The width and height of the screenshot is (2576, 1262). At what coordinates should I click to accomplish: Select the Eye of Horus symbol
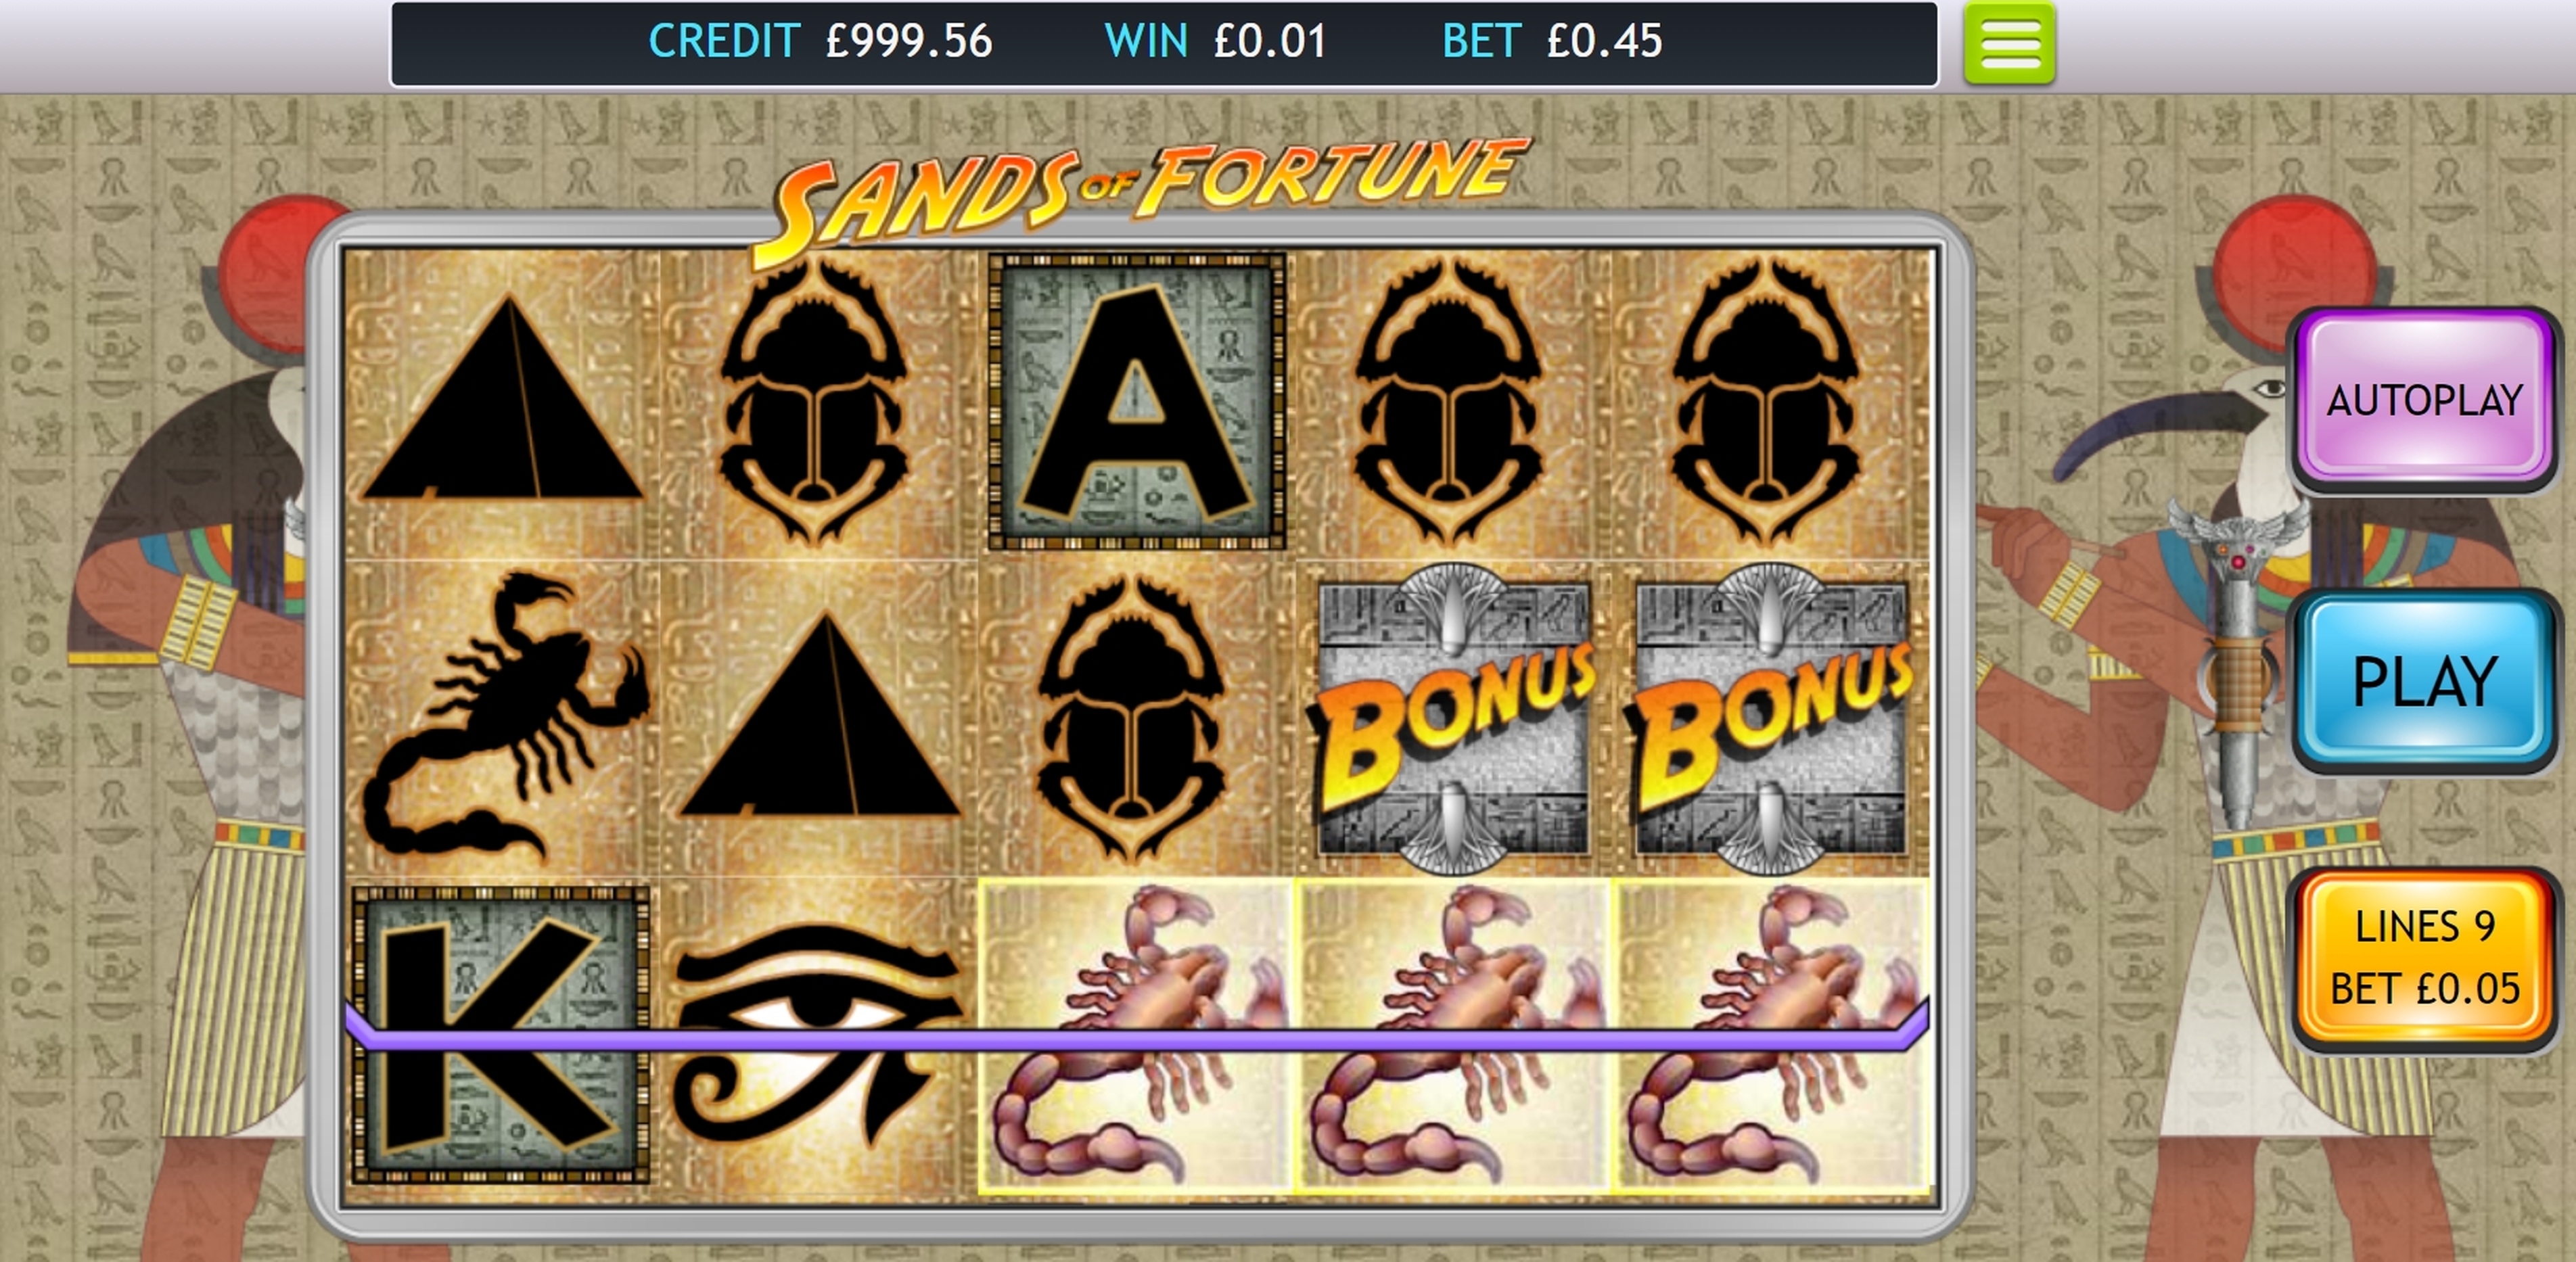click(818, 1035)
